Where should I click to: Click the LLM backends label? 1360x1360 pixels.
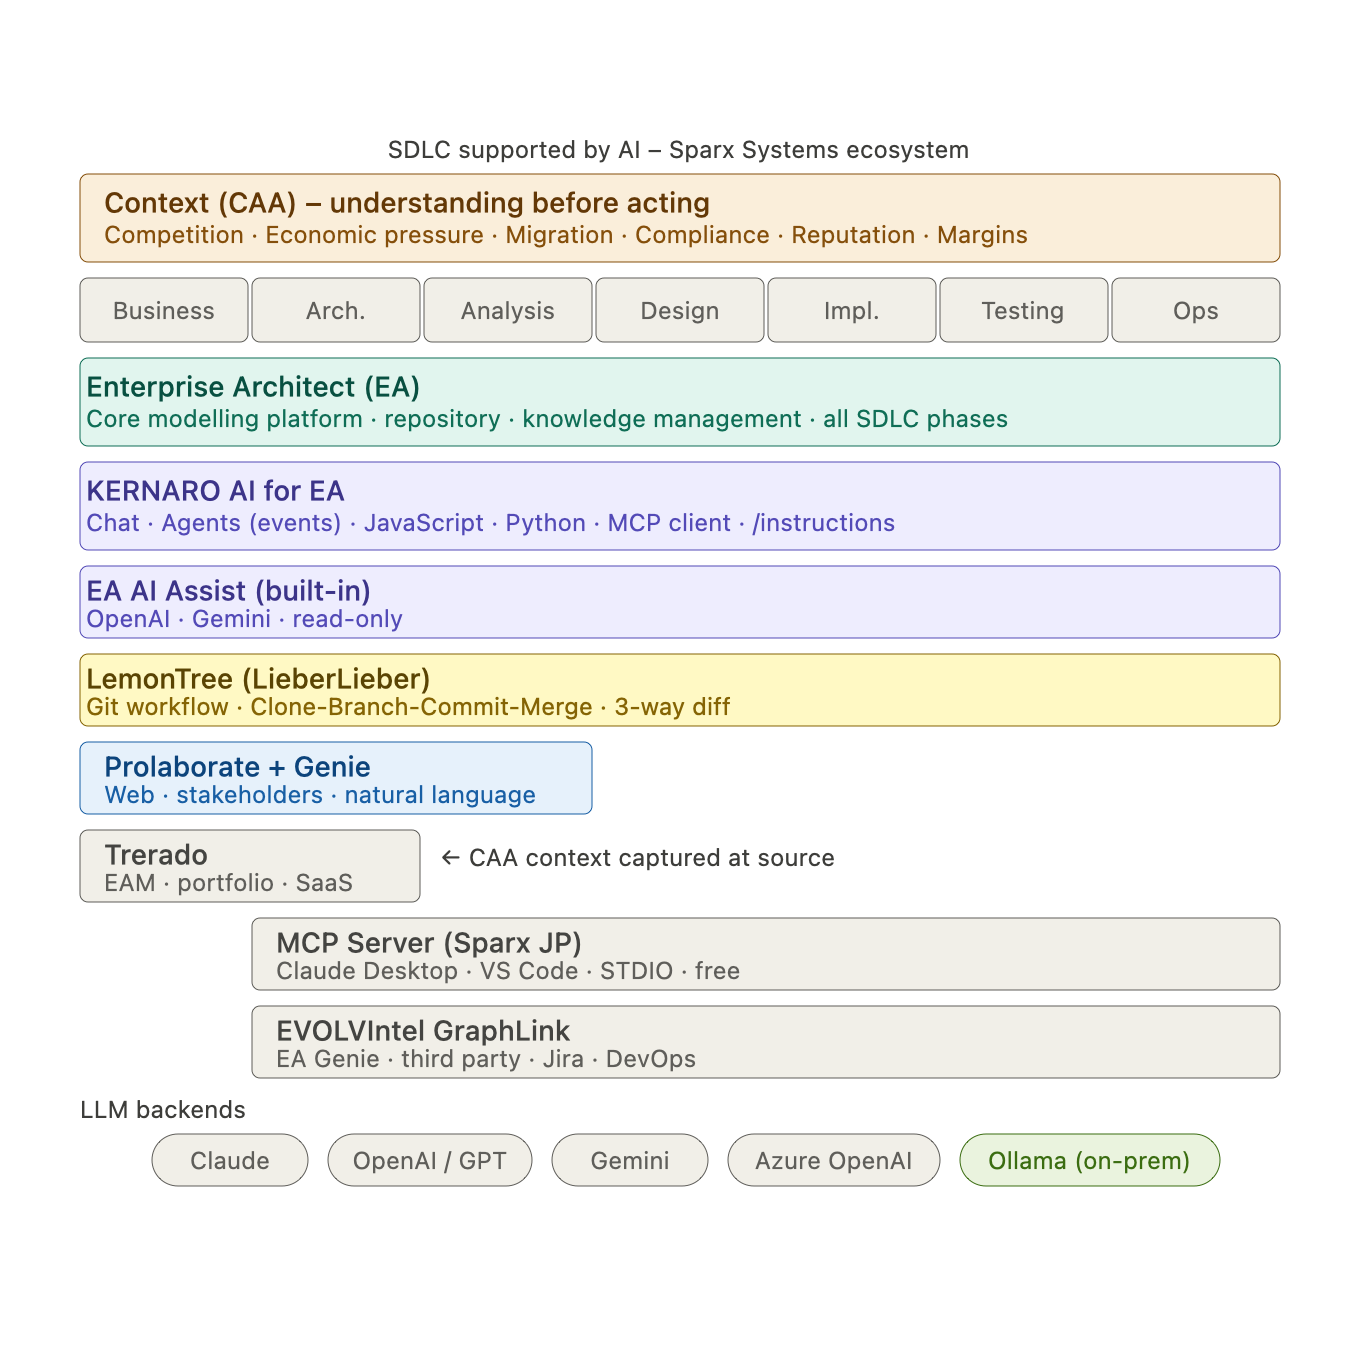coord(163,1110)
